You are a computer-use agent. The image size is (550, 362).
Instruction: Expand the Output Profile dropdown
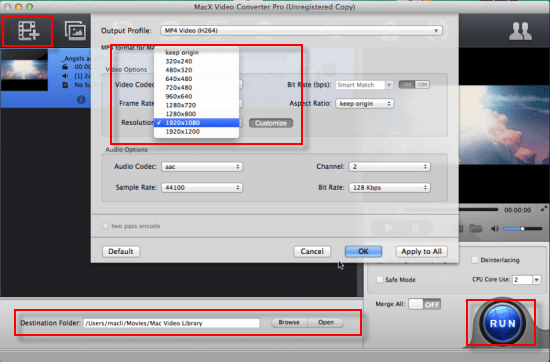pos(301,31)
